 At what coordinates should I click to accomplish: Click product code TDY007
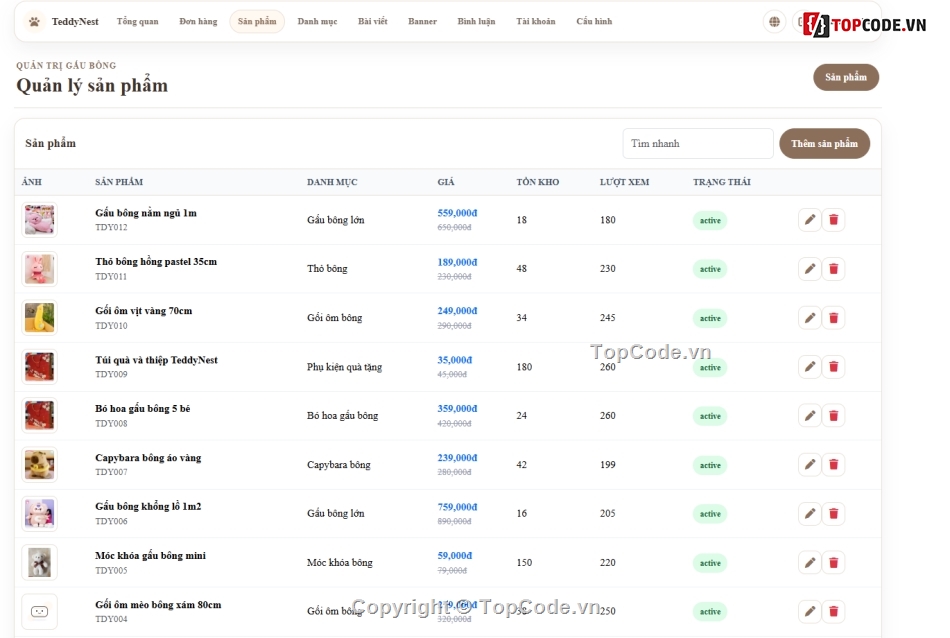(x=111, y=472)
